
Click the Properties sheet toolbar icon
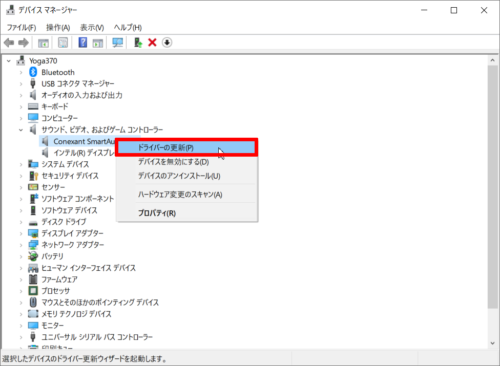[x=63, y=43]
